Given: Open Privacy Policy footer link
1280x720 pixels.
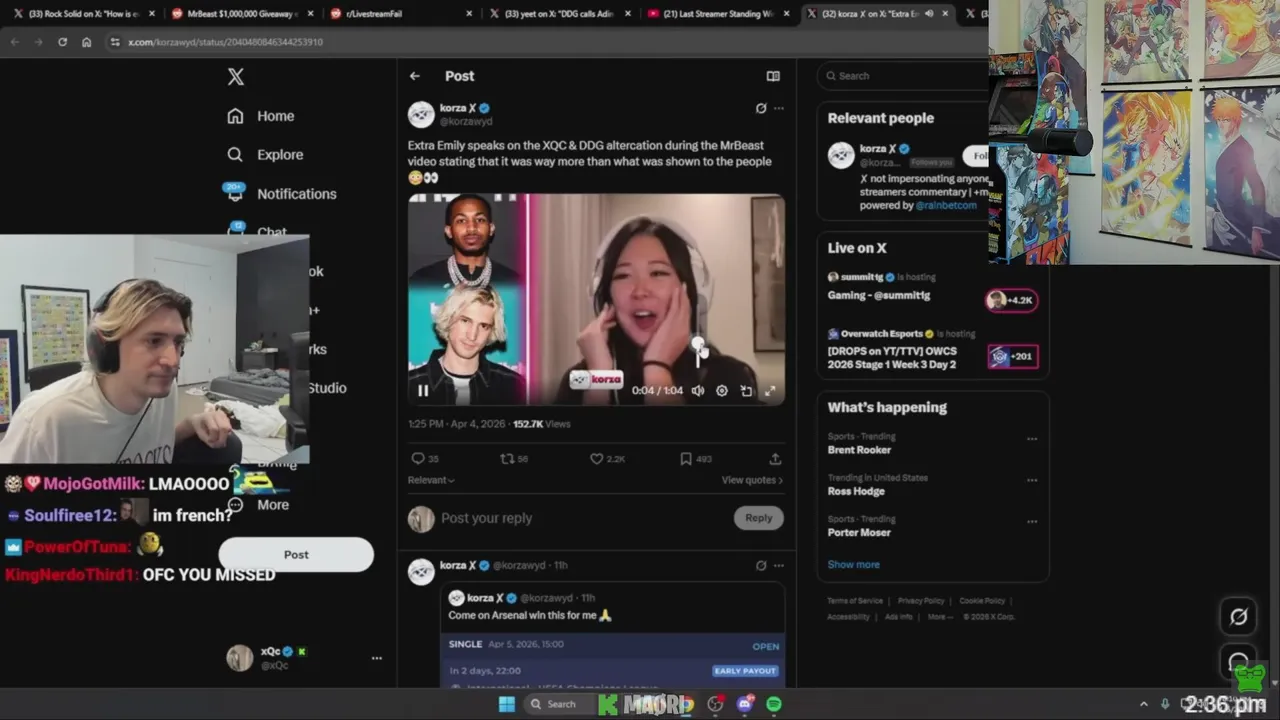Looking at the screenshot, I should click(921, 601).
